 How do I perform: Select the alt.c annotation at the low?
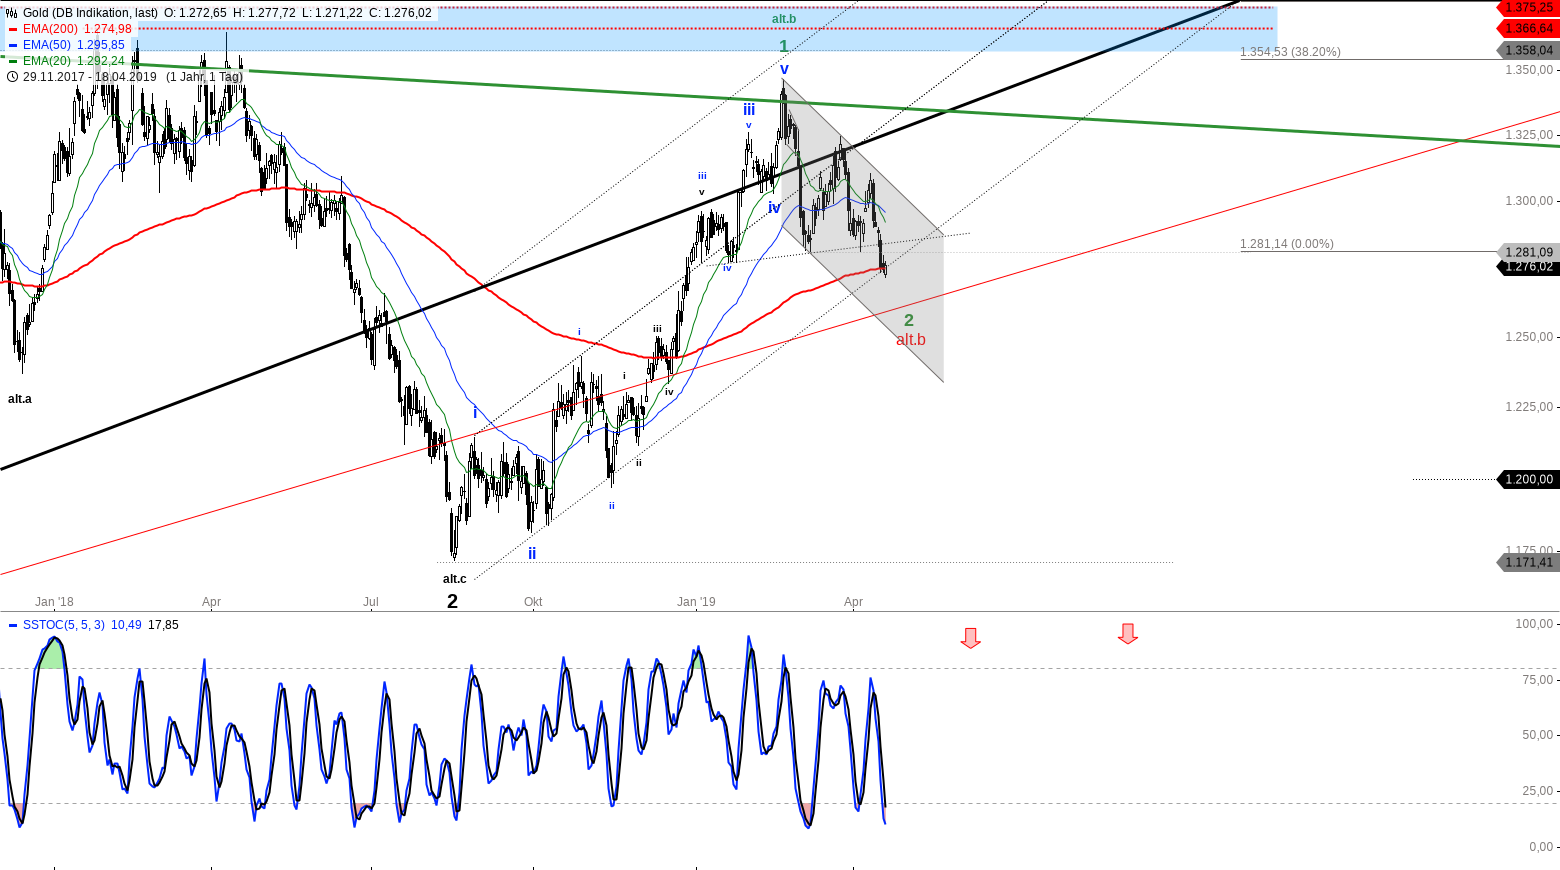(x=454, y=579)
